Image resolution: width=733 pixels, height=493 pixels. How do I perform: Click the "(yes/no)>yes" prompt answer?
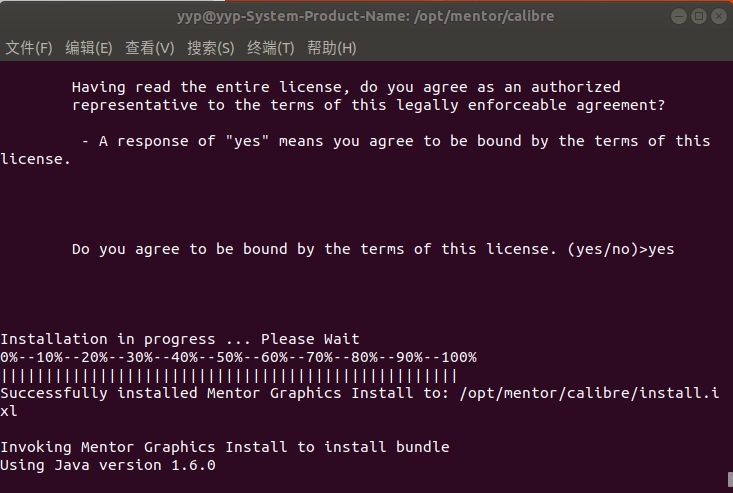[621, 249]
